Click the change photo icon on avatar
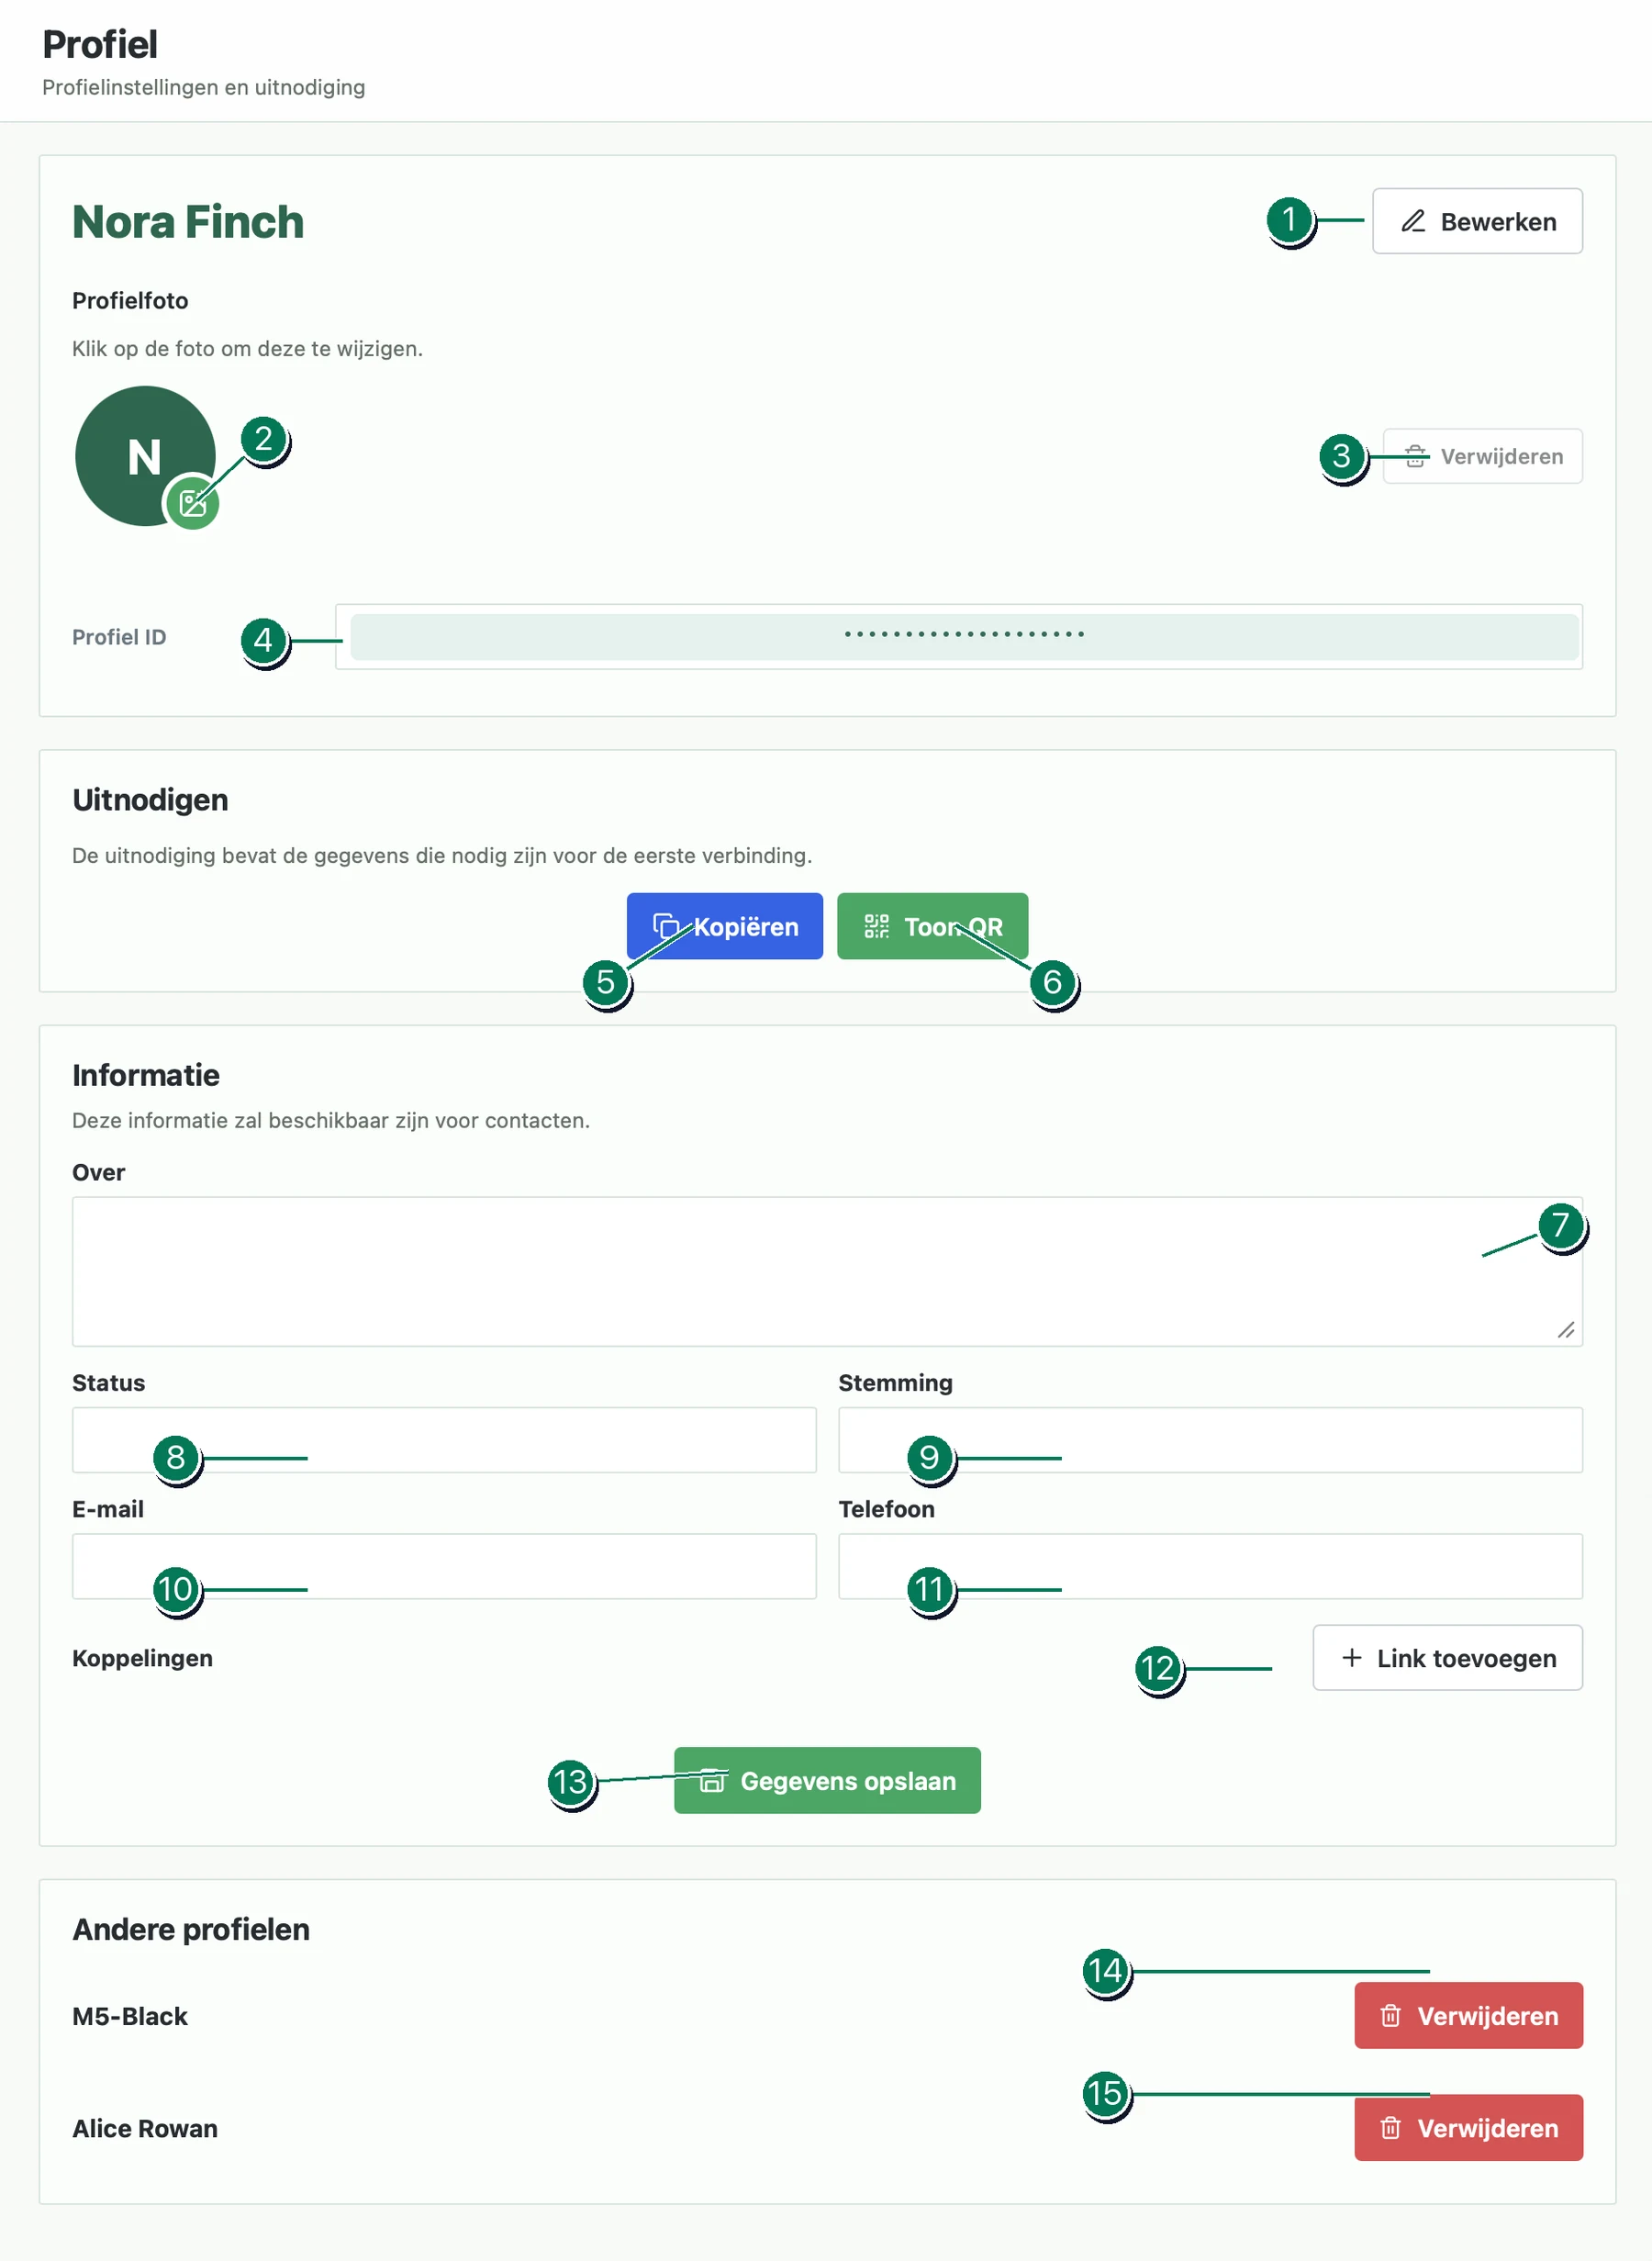 (x=192, y=502)
